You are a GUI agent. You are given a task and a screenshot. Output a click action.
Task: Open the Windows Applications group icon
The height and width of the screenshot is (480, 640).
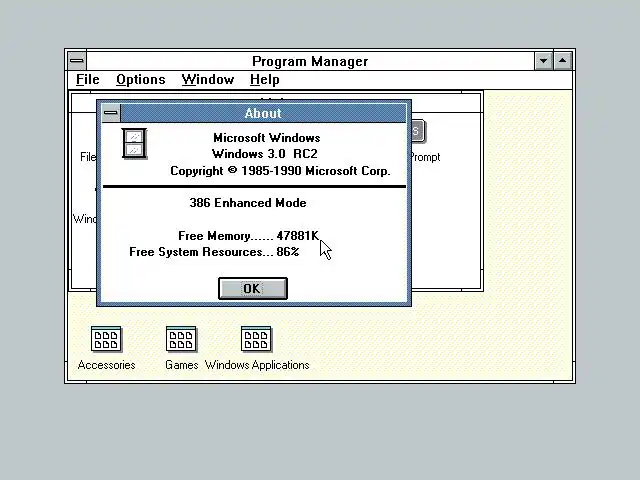point(256,339)
